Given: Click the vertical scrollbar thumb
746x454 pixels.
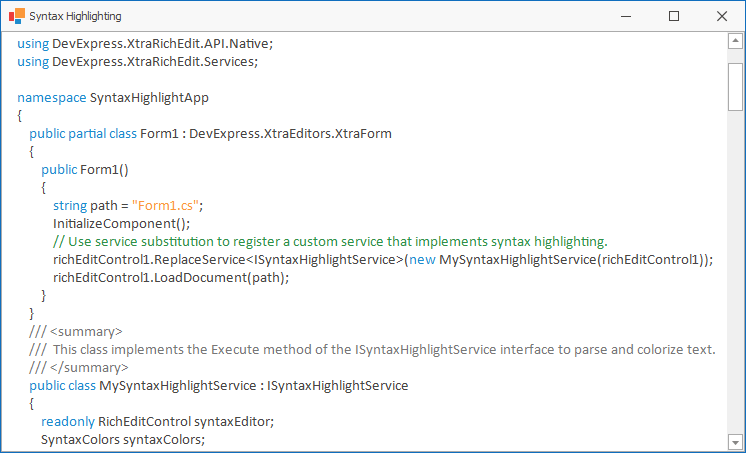Looking at the screenshot, I should [735, 87].
